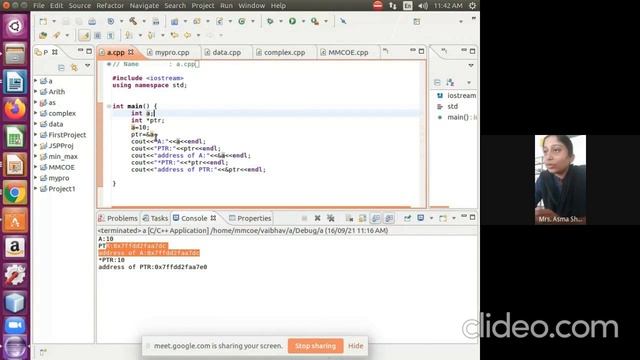This screenshot has height=360, width=640.
Task: Open the Tasks tab
Action: click(x=155, y=218)
